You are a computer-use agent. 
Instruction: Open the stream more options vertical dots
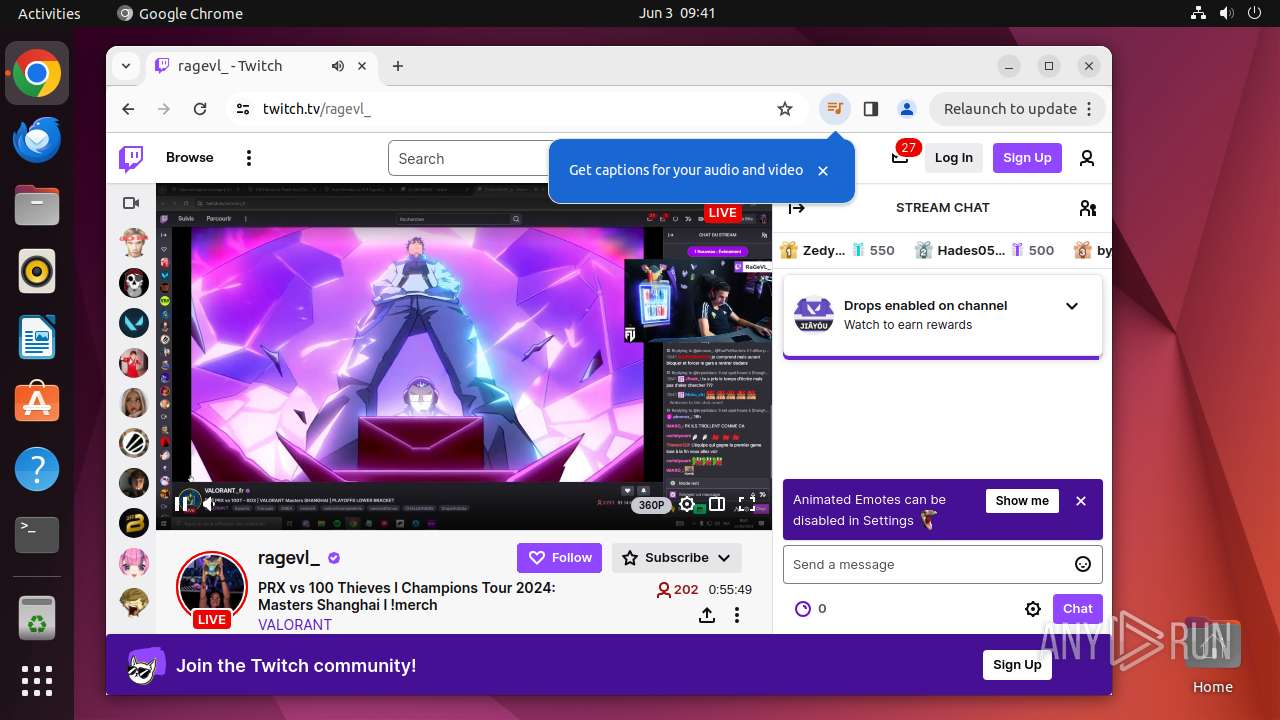click(x=737, y=615)
